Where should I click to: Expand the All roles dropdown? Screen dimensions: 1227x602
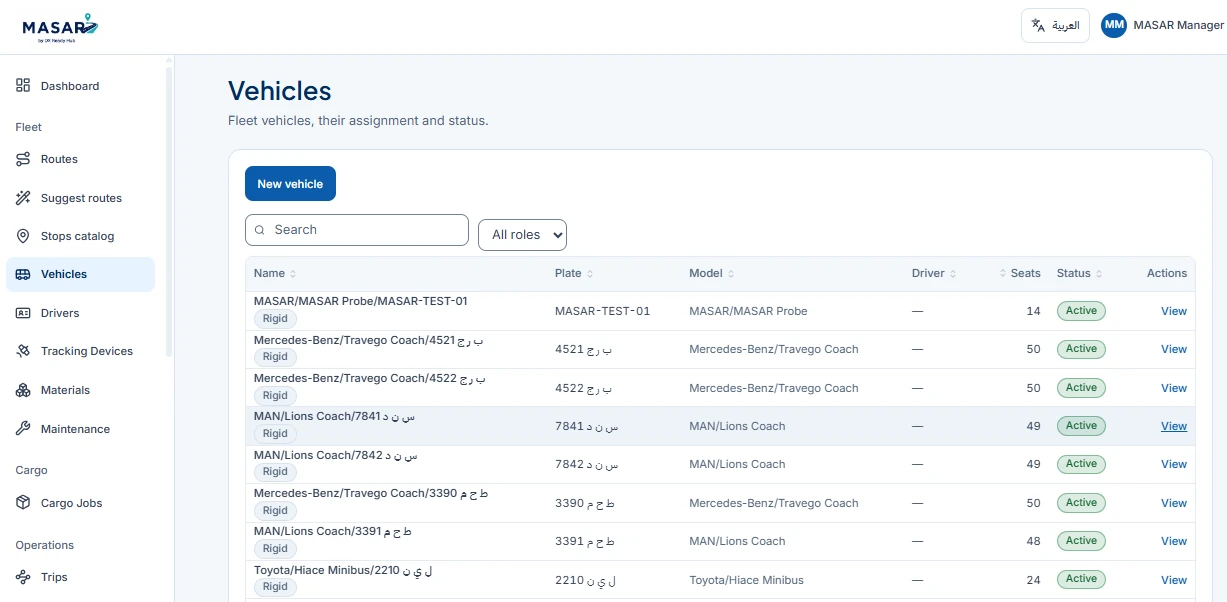(x=522, y=235)
